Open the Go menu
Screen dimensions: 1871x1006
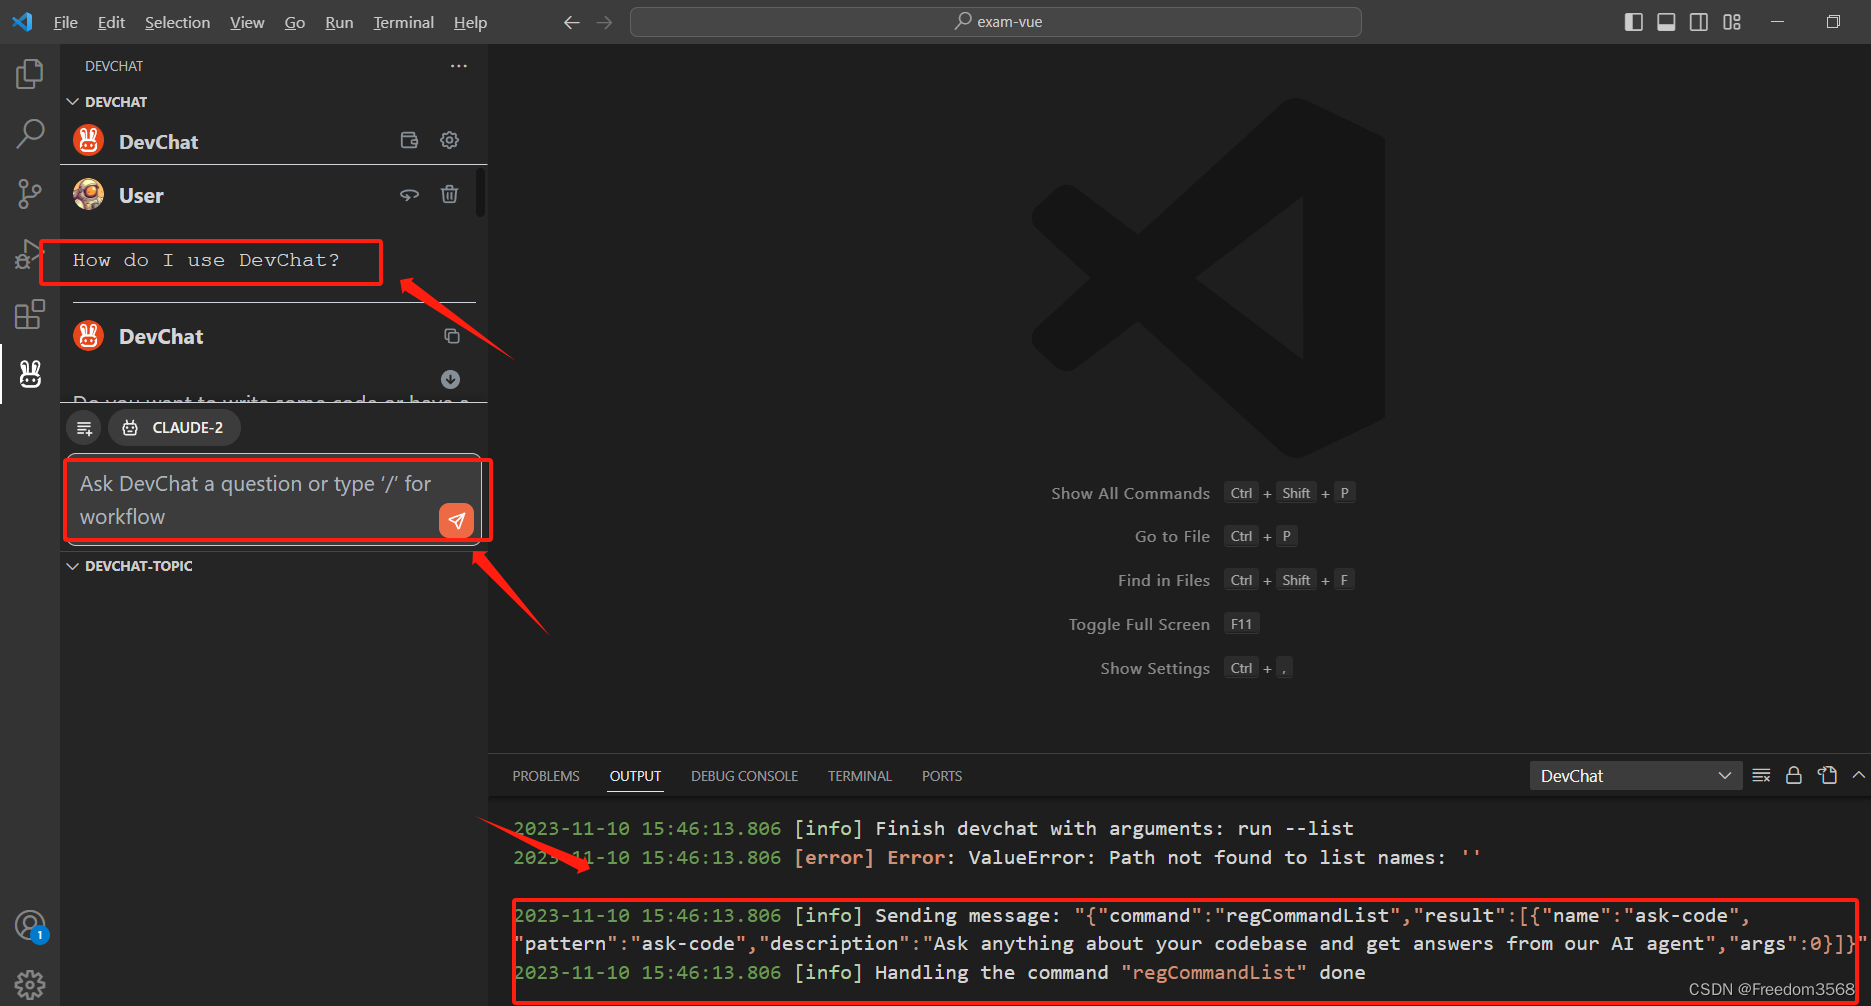[295, 22]
